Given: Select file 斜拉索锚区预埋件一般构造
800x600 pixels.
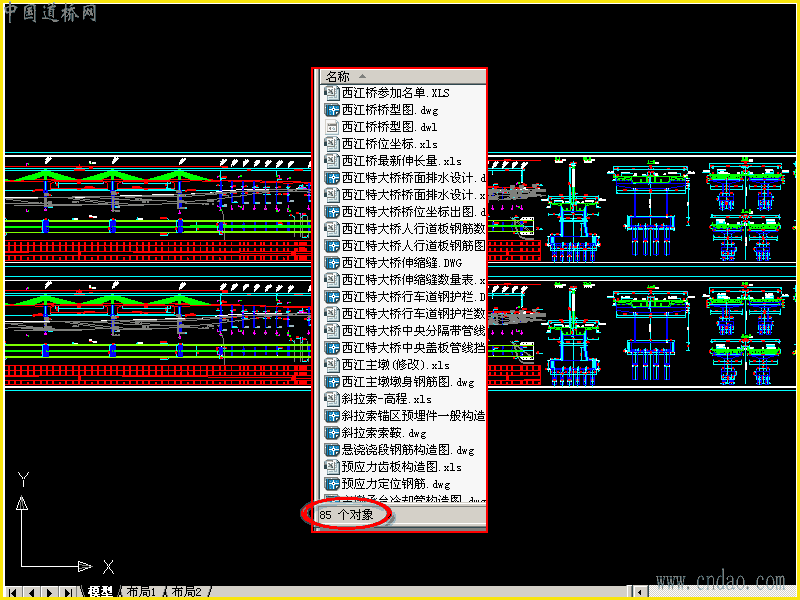Looking at the screenshot, I should (413, 416).
